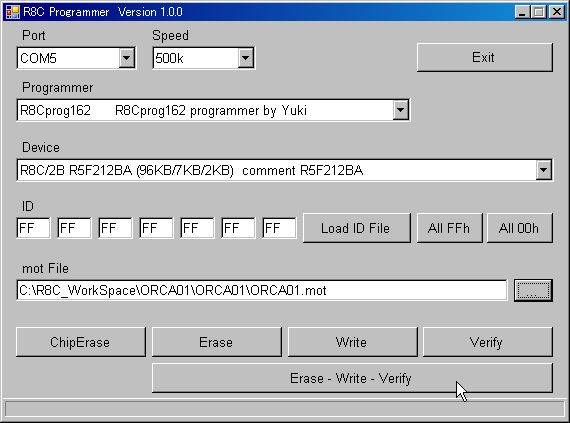Click the R8C Programmer title bar app icon
Image resolution: width=570 pixels, height=423 pixels.
12,12
